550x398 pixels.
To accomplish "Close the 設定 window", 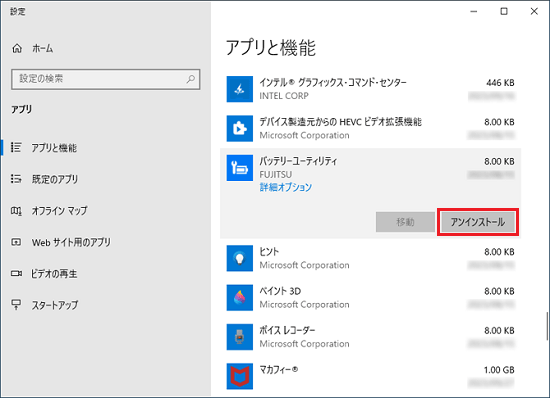I will click(534, 12).
